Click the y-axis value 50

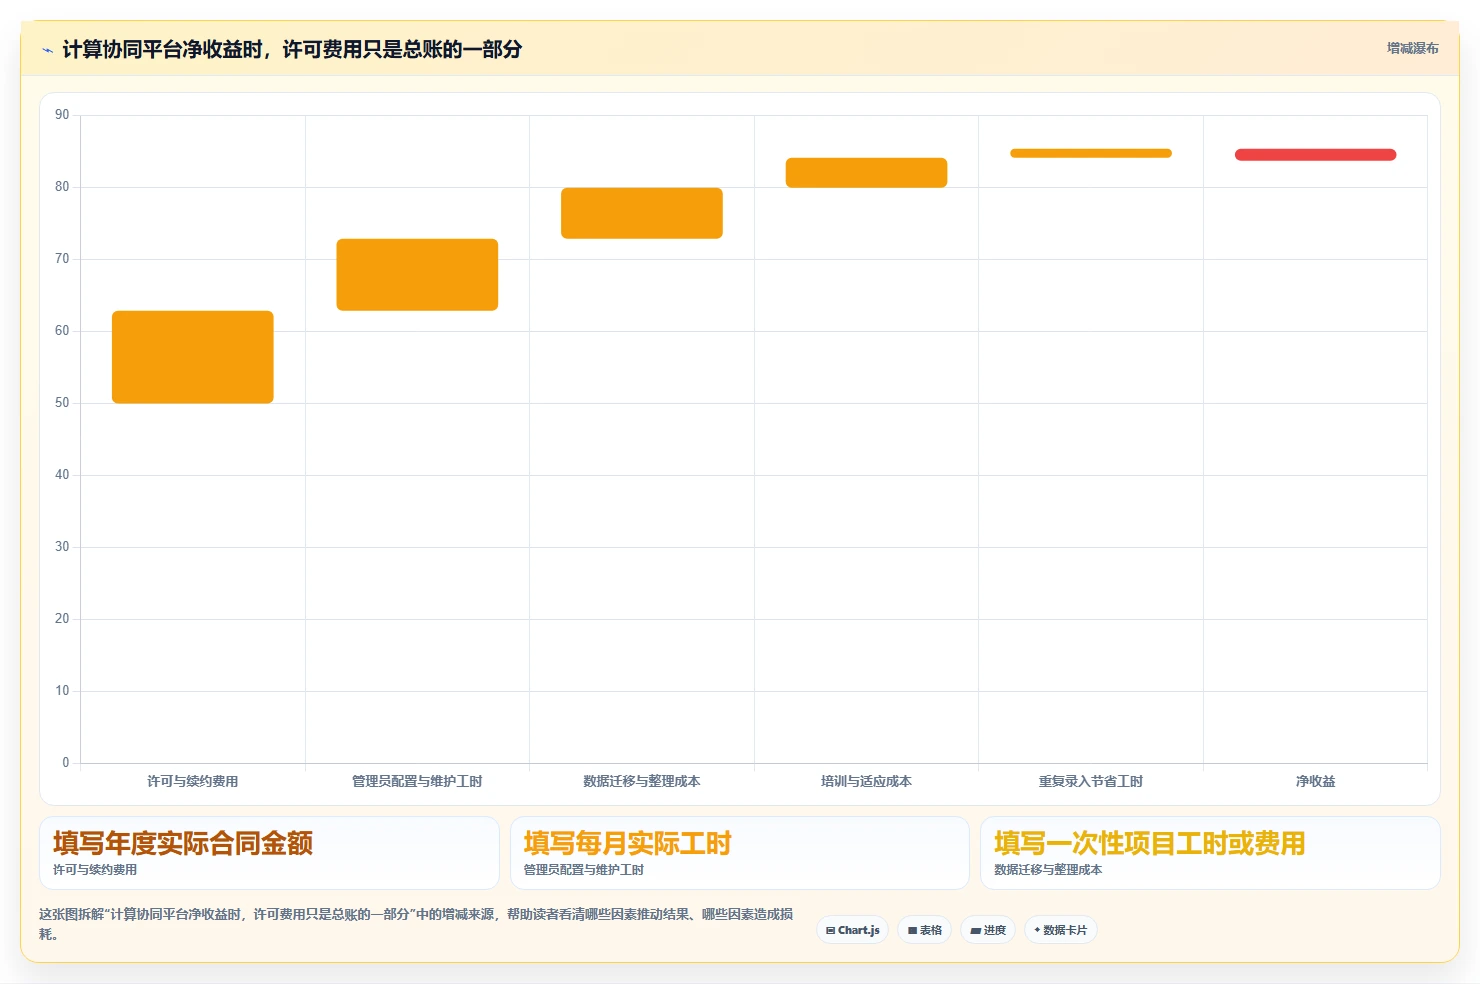(62, 403)
